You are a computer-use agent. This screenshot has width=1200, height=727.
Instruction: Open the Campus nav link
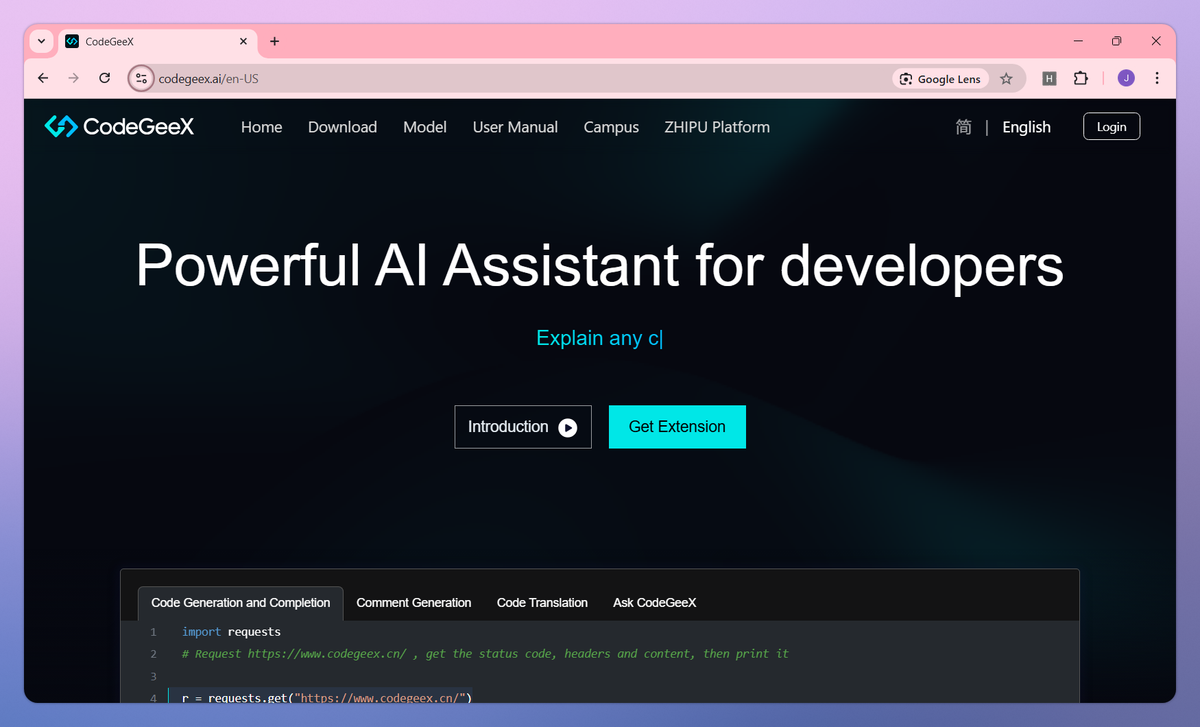point(611,127)
